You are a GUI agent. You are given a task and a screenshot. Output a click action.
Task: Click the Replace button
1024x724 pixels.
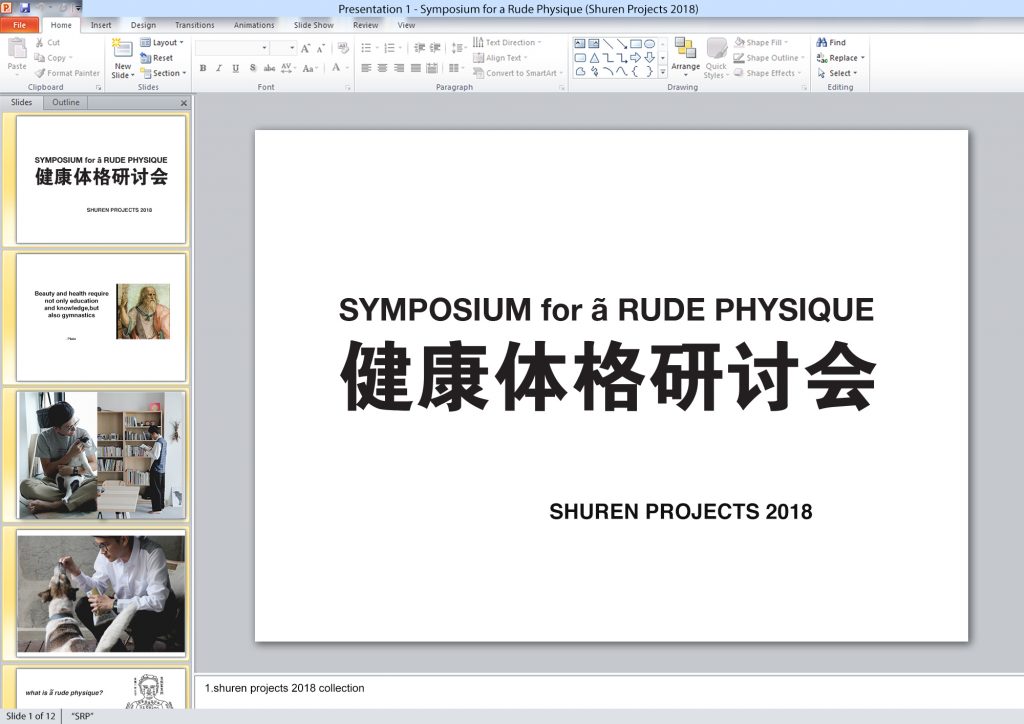tap(840, 58)
